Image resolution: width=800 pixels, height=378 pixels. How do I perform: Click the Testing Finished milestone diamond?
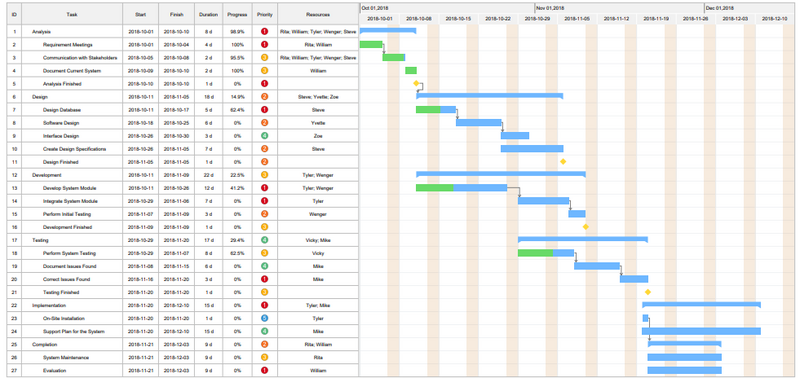tap(647, 292)
